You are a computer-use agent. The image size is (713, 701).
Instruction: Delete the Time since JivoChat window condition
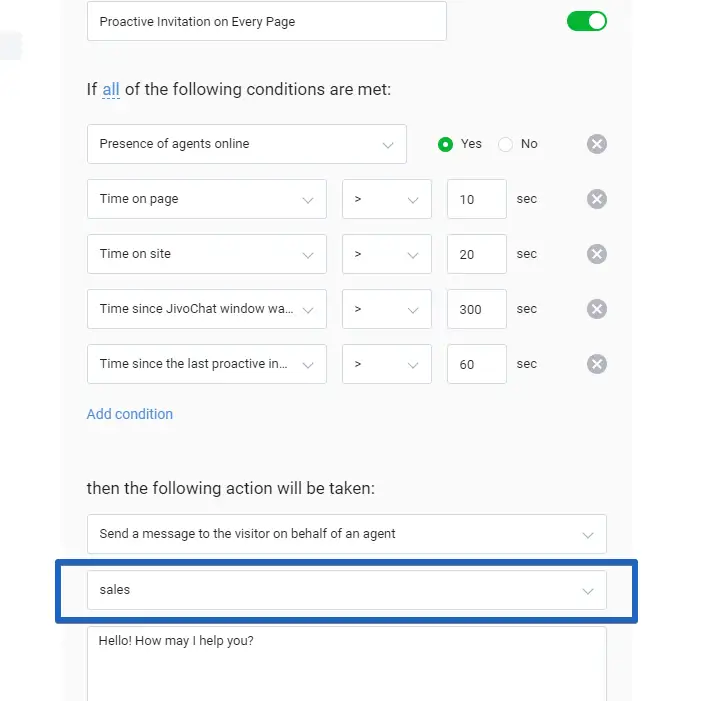point(596,309)
